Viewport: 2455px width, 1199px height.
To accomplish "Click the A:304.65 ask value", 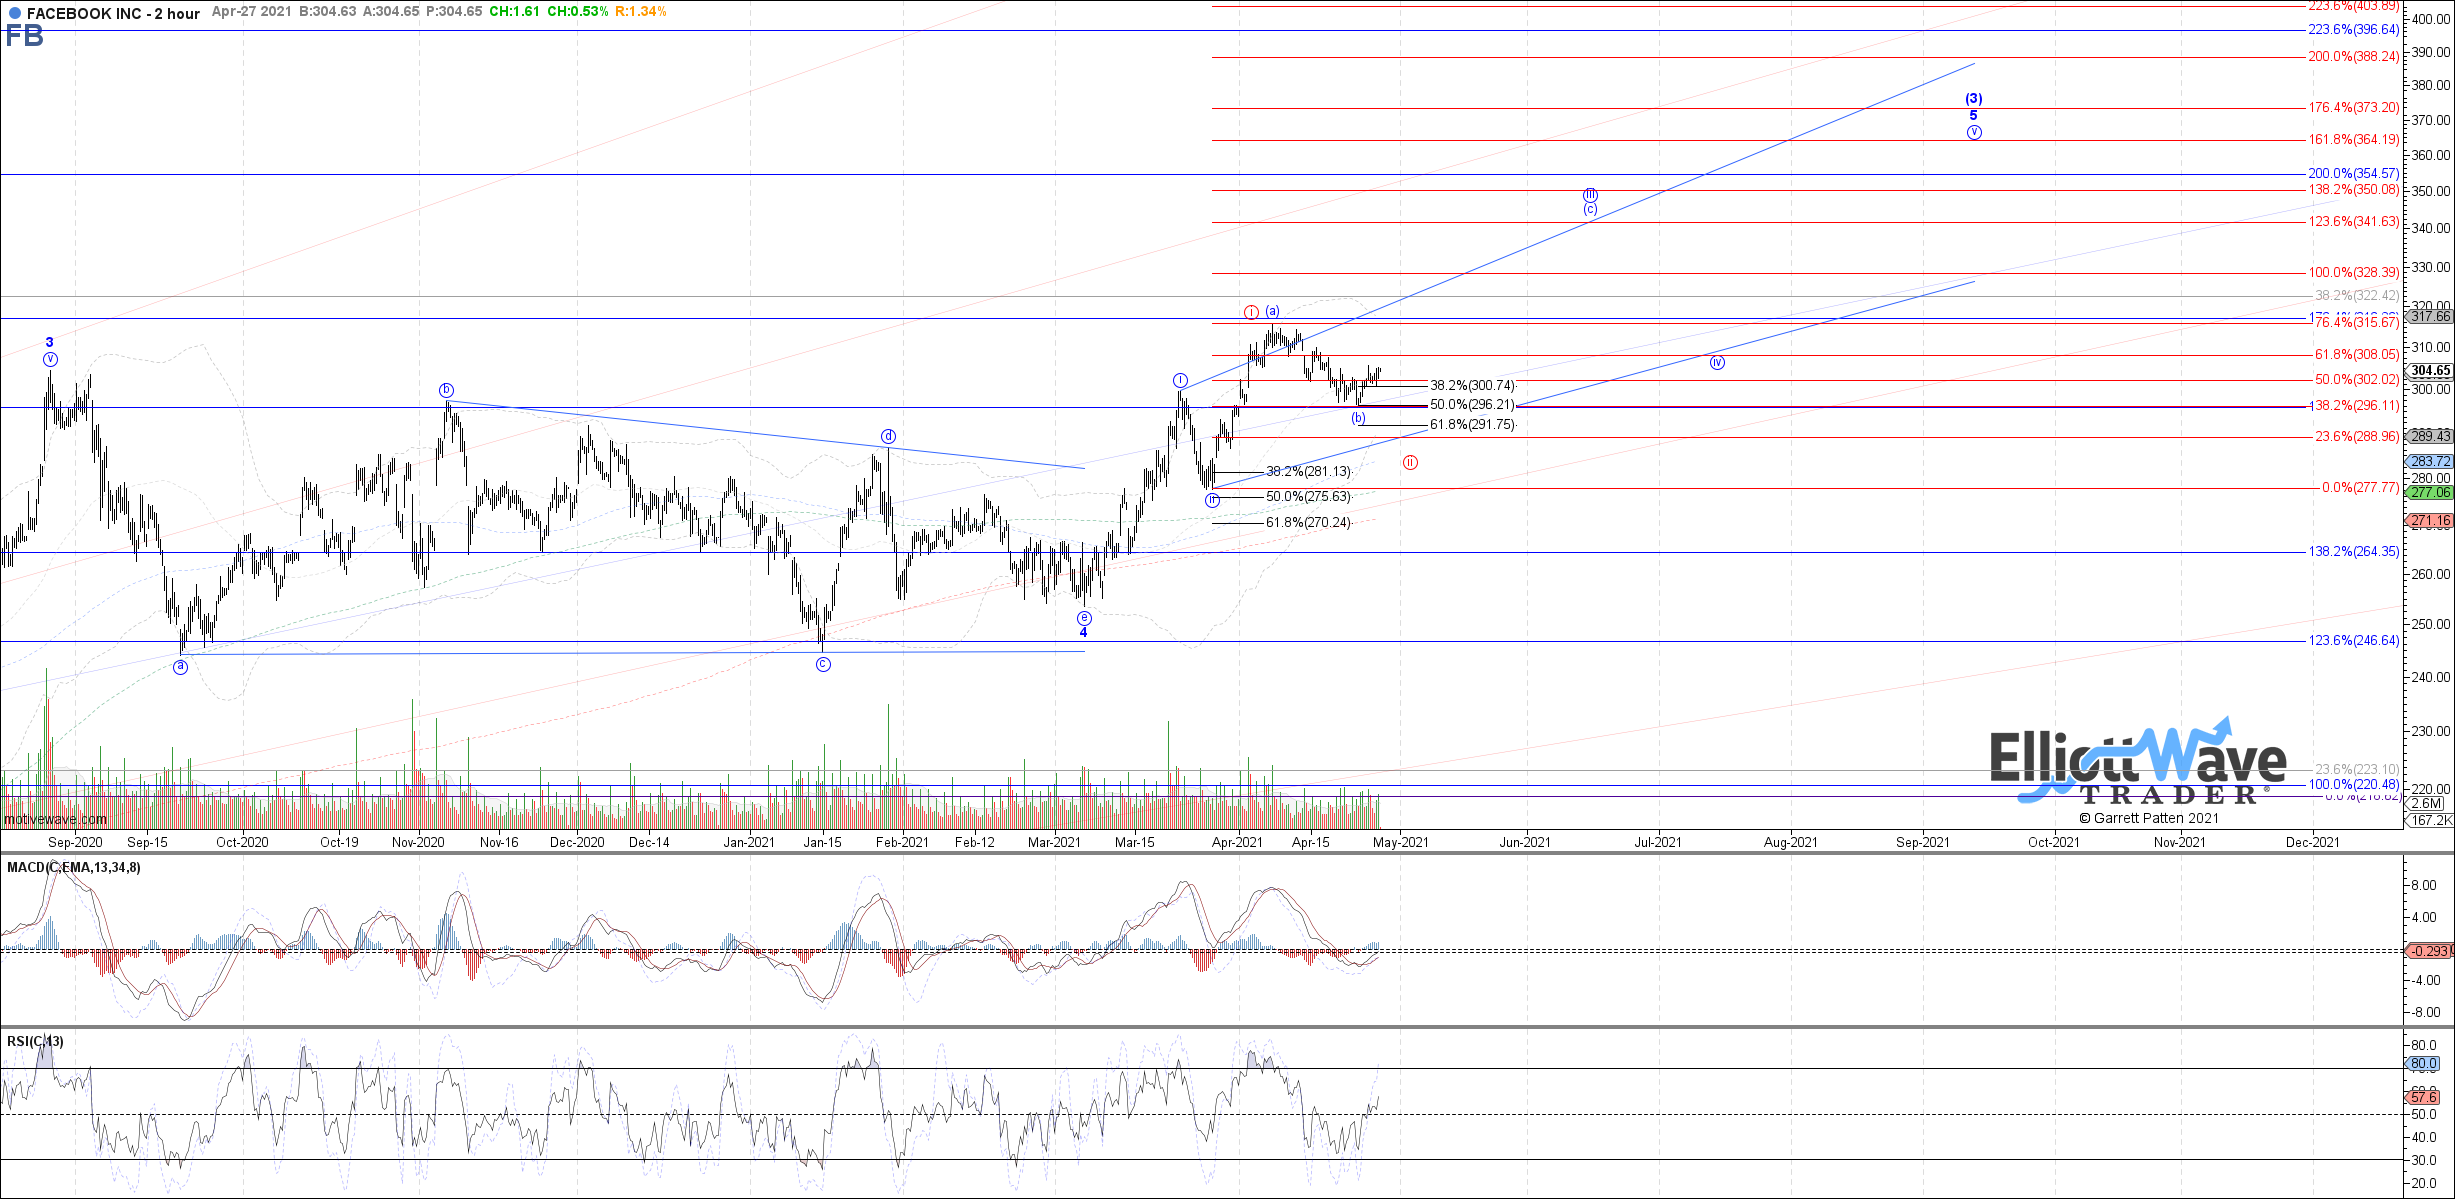I will pyautogui.click(x=391, y=12).
